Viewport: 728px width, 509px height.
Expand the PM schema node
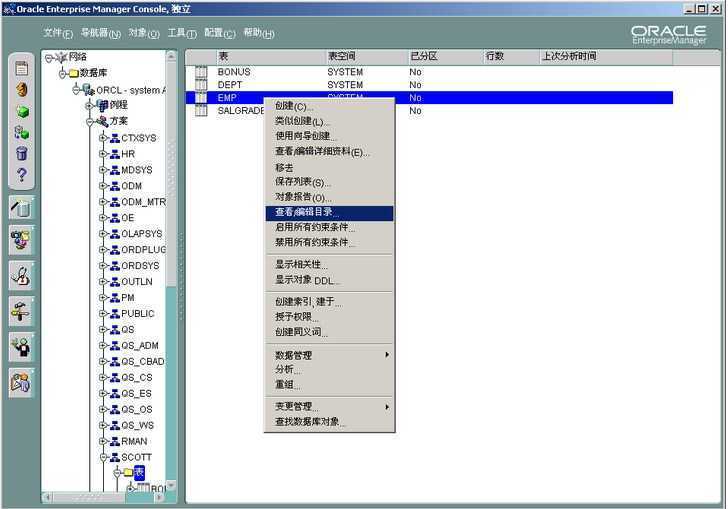[x=104, y=298]
